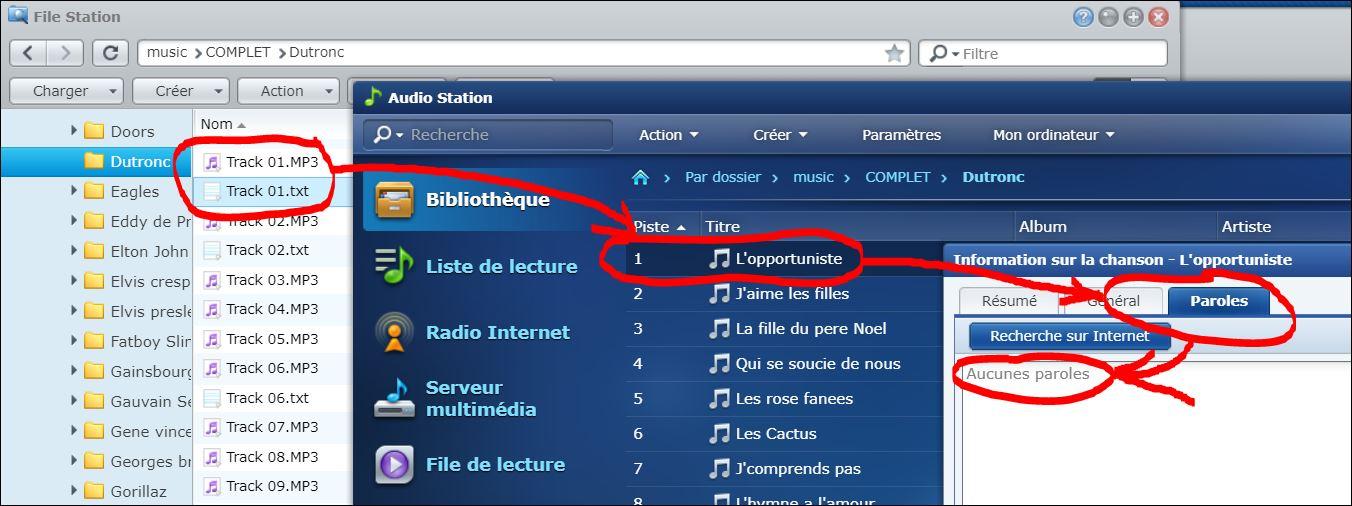Add Dutronc folder to favorites star
Screen dimensions: 1352x506
tap(895, 53)
